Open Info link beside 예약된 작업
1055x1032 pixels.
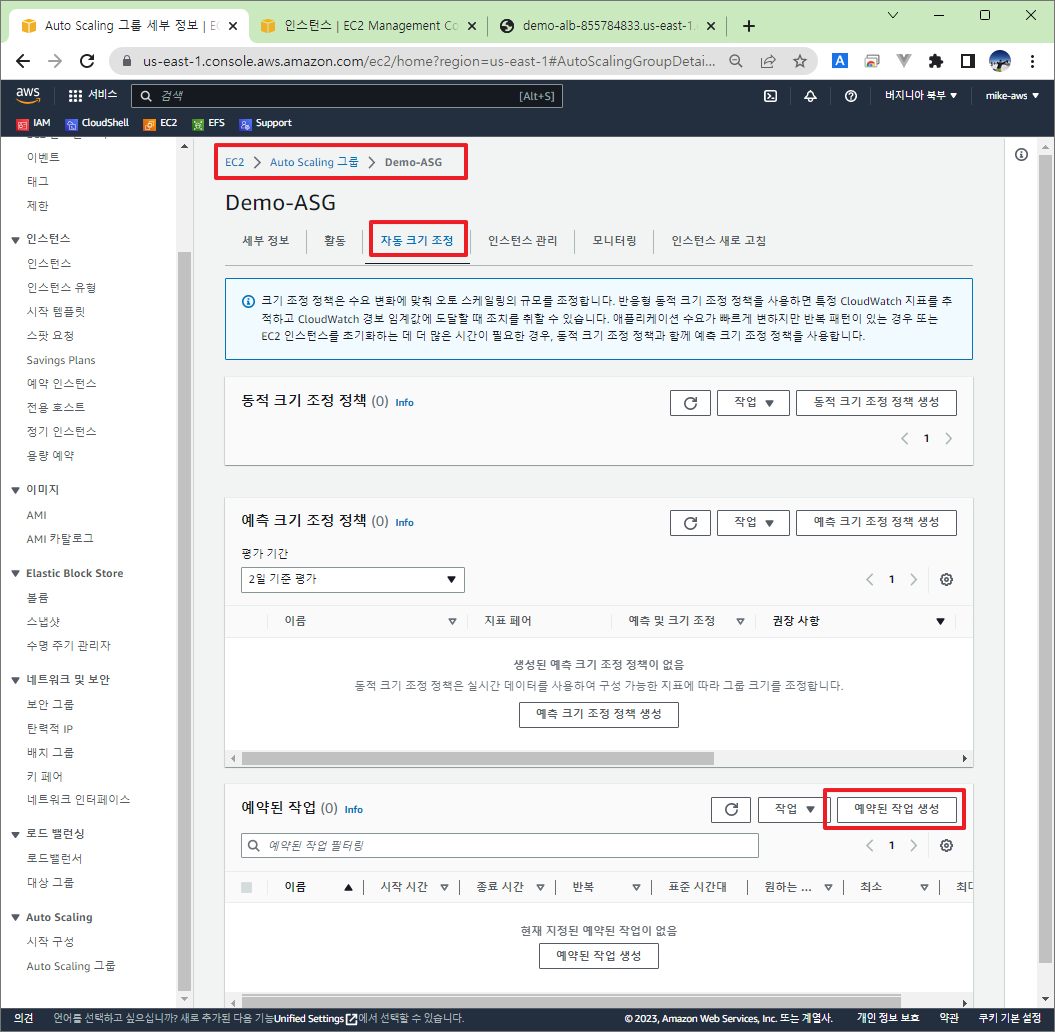[x=353, y=809]
